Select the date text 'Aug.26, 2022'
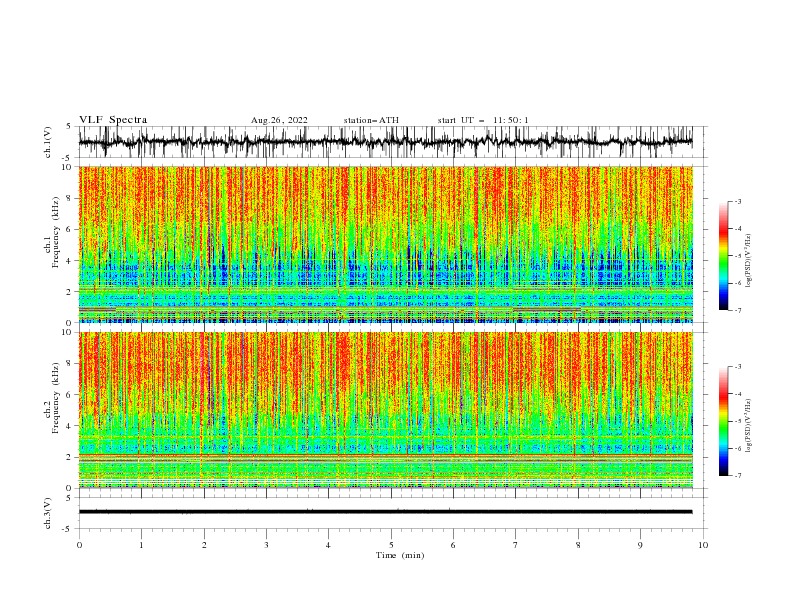 (279, 120)
